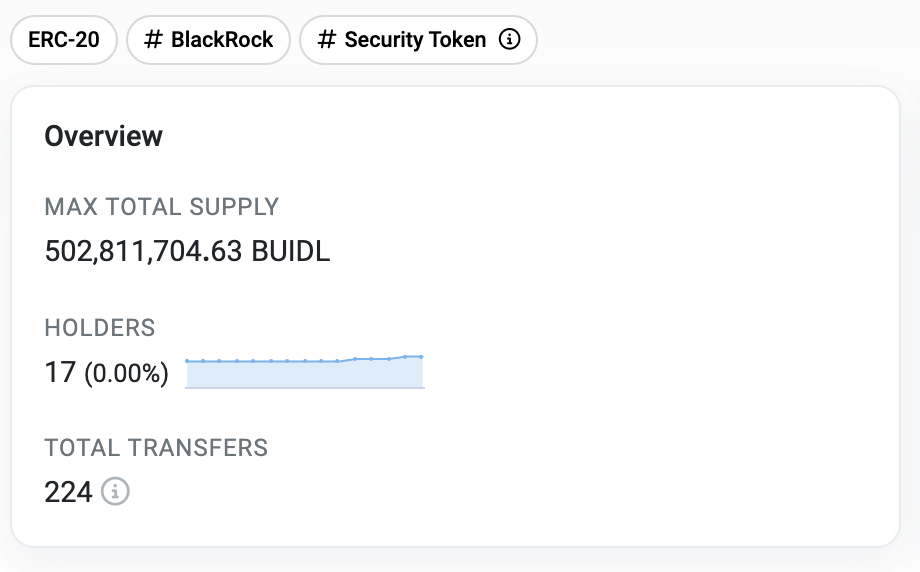Click the 502,811,704.63 supply figure
Viewport: 920px width, 572px height.
click(x=143, y=251)
